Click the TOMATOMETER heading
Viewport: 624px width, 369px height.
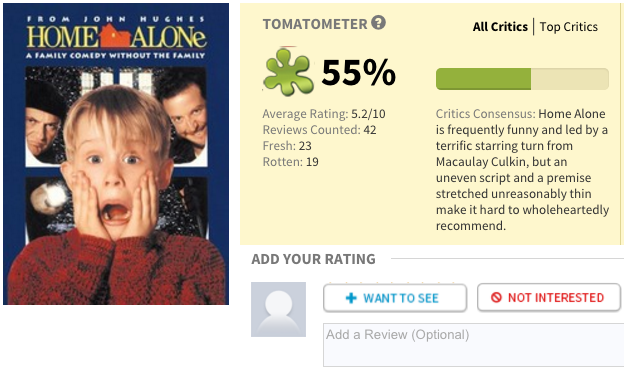315,24
